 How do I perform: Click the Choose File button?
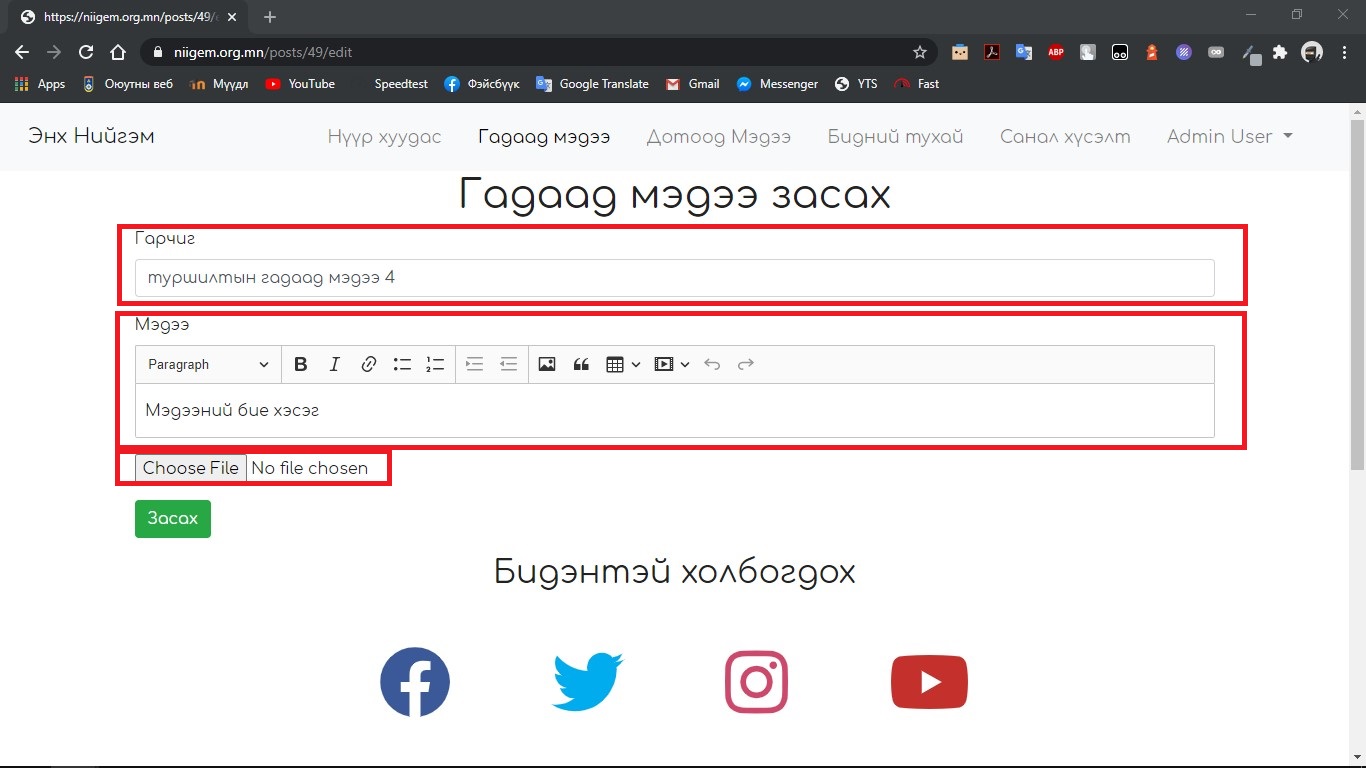pyautogui.click(x=191, y=468)
